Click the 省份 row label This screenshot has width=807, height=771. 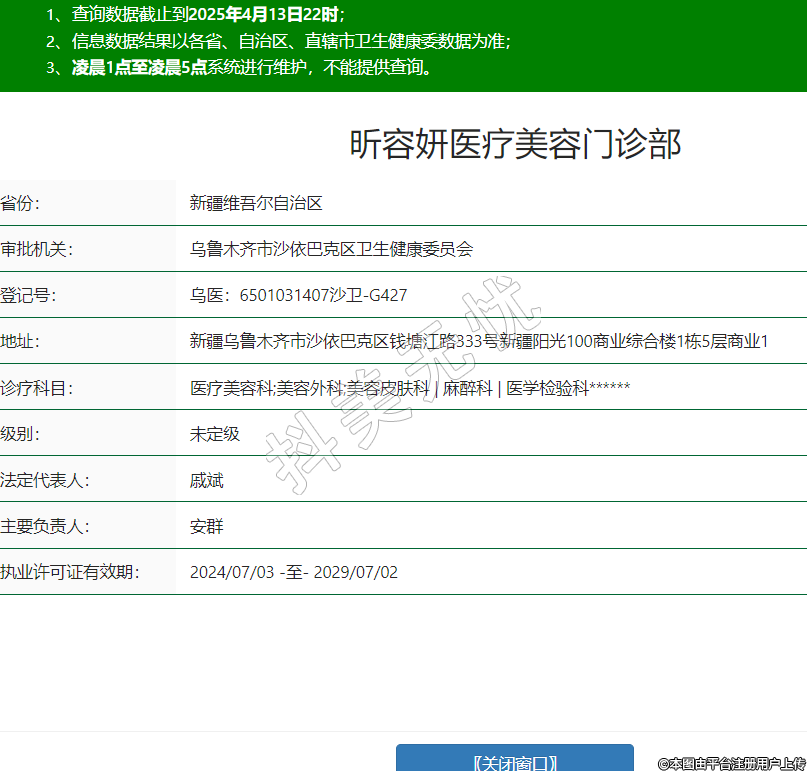pyautogui.click(x=21, y=203)
